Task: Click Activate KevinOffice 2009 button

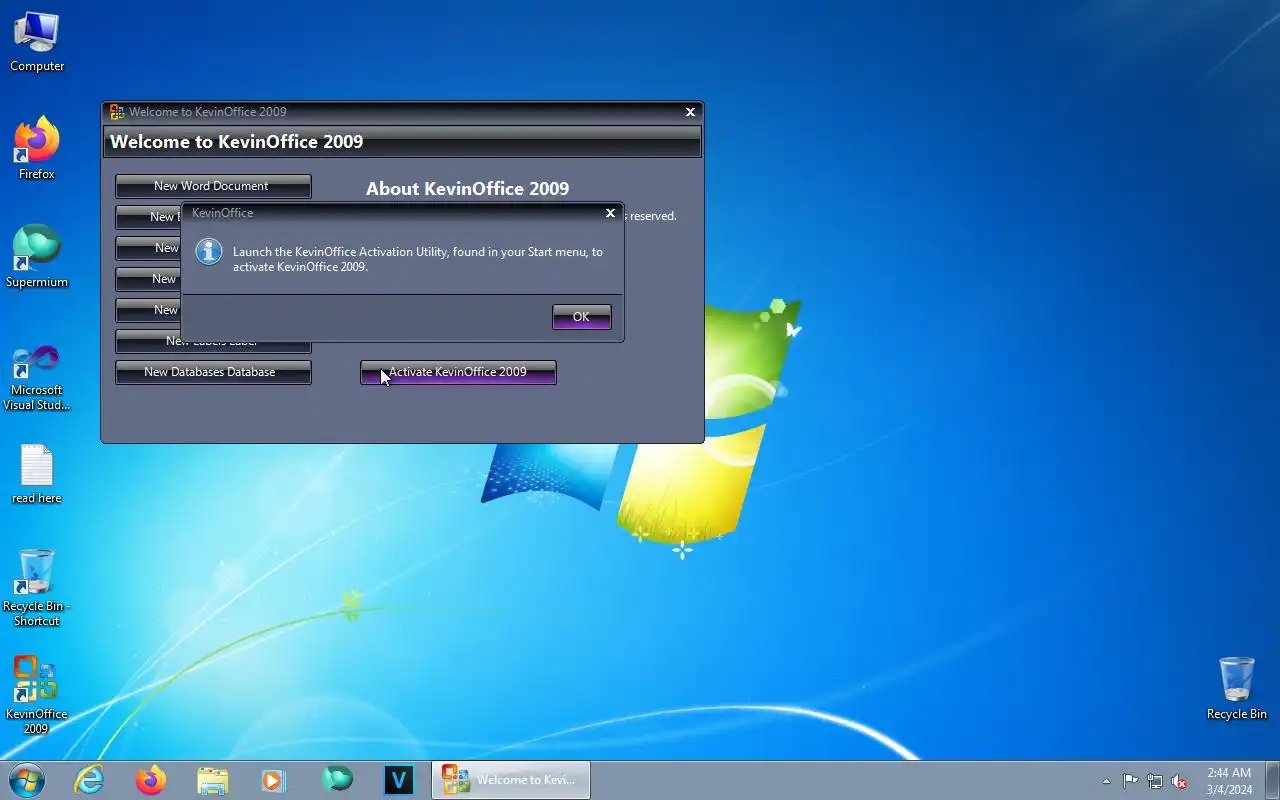Action: 458,372
